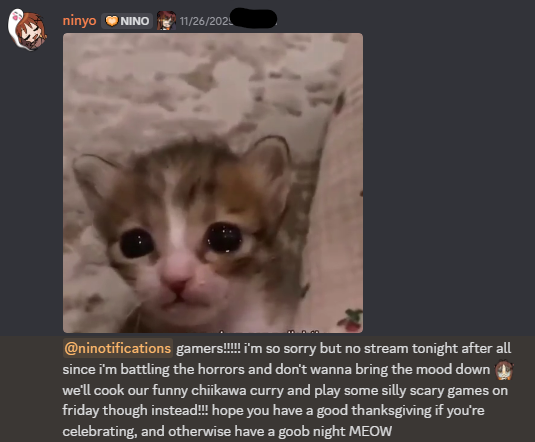The height and width of the screenshot is (442, 535).
Task: Open the NINO server tag badge
Action: [x=127, y=21]
